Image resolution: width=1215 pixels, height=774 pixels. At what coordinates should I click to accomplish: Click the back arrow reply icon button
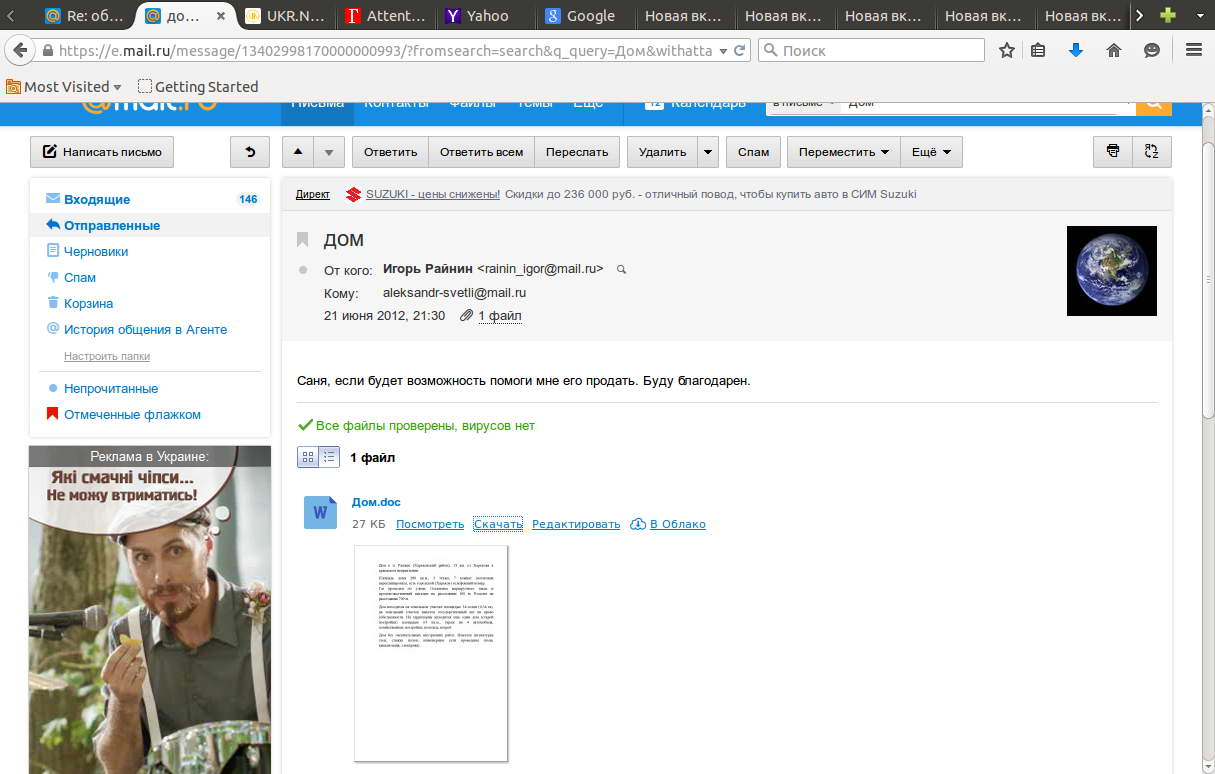250,152
